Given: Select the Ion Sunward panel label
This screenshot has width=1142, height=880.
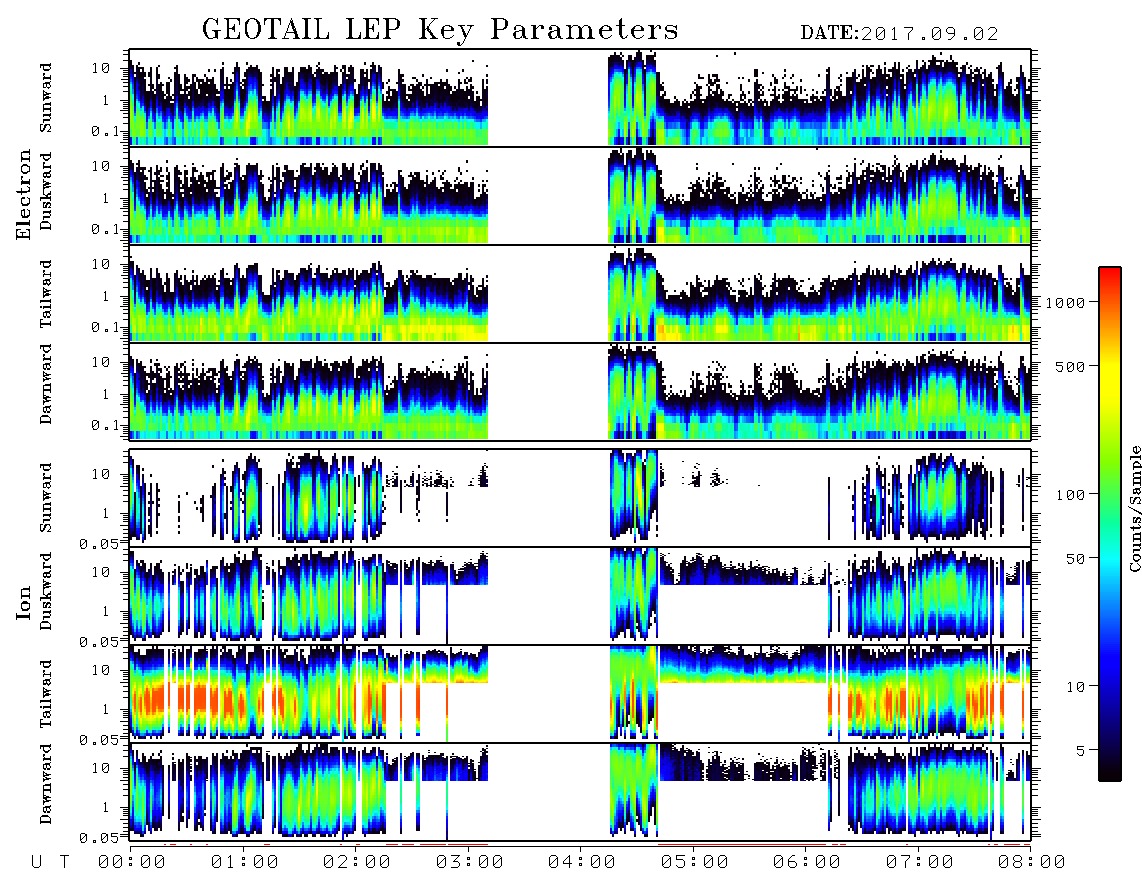Looking at the screenshot, I should (x=46, y=498).
